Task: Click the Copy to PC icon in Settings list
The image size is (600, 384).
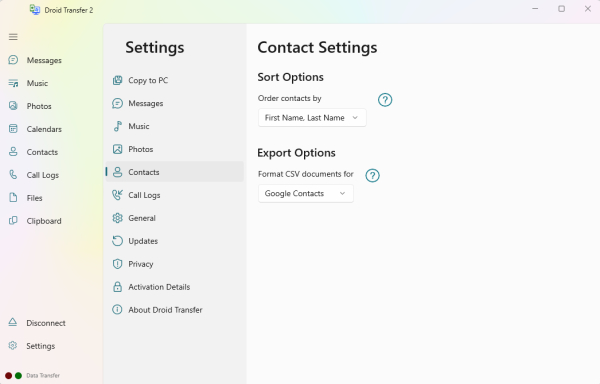Action: point(117,80)
